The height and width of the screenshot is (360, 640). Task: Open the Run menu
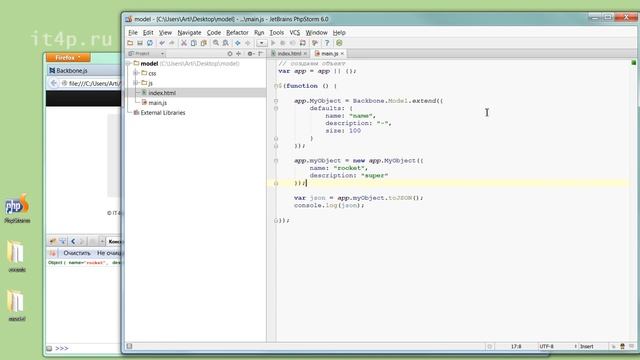tap(259, 32)
